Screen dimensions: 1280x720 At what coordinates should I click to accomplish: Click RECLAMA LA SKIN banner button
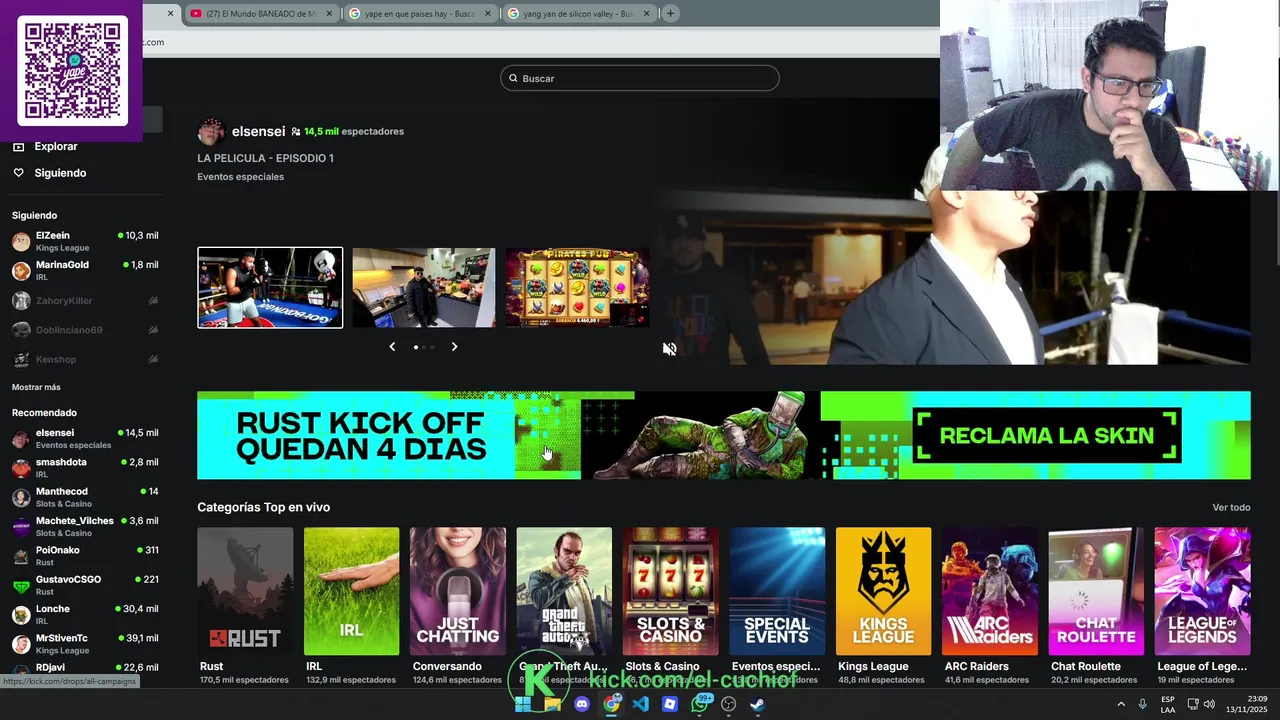[1047, 436]
